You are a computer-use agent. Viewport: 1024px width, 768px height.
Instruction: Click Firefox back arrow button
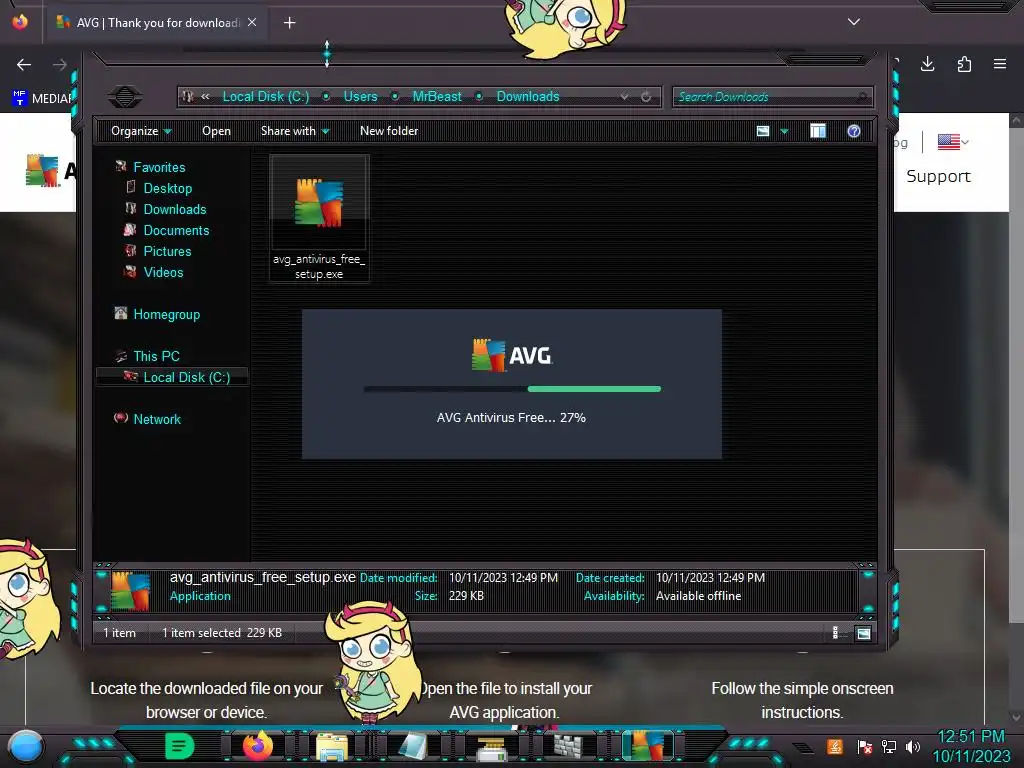pos(24,65)
